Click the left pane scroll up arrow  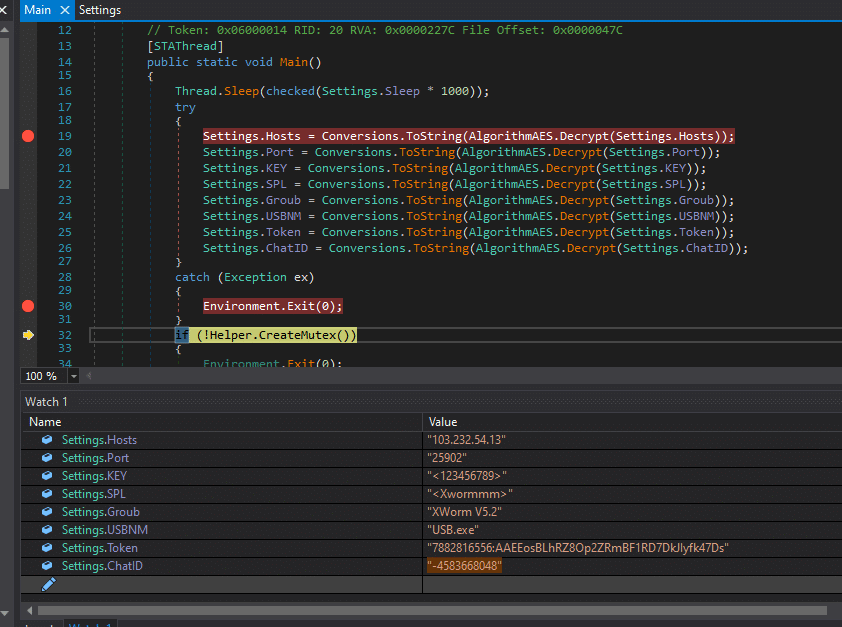point(4,30)
